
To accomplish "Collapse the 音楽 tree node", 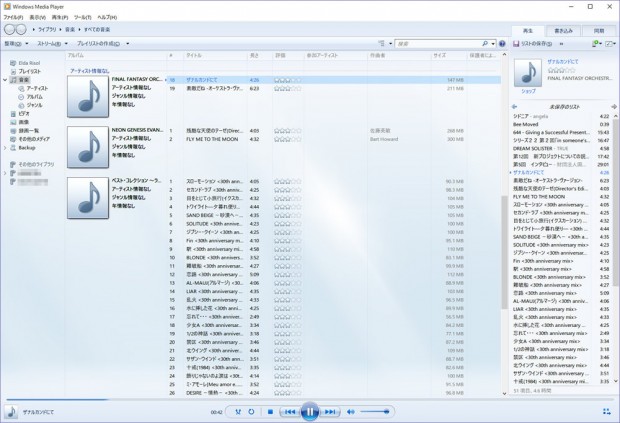I will click(x=5, y=80).
